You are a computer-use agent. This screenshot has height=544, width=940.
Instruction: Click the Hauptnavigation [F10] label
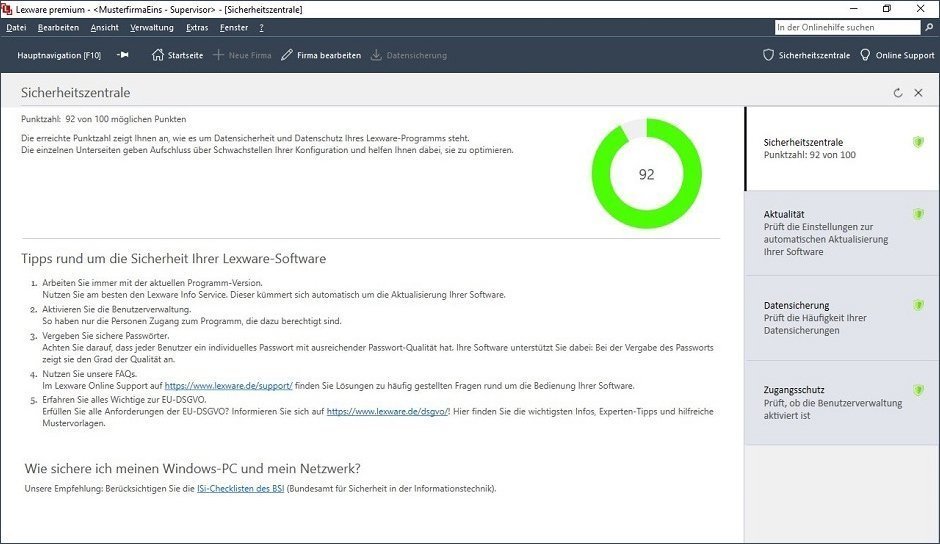59,55
